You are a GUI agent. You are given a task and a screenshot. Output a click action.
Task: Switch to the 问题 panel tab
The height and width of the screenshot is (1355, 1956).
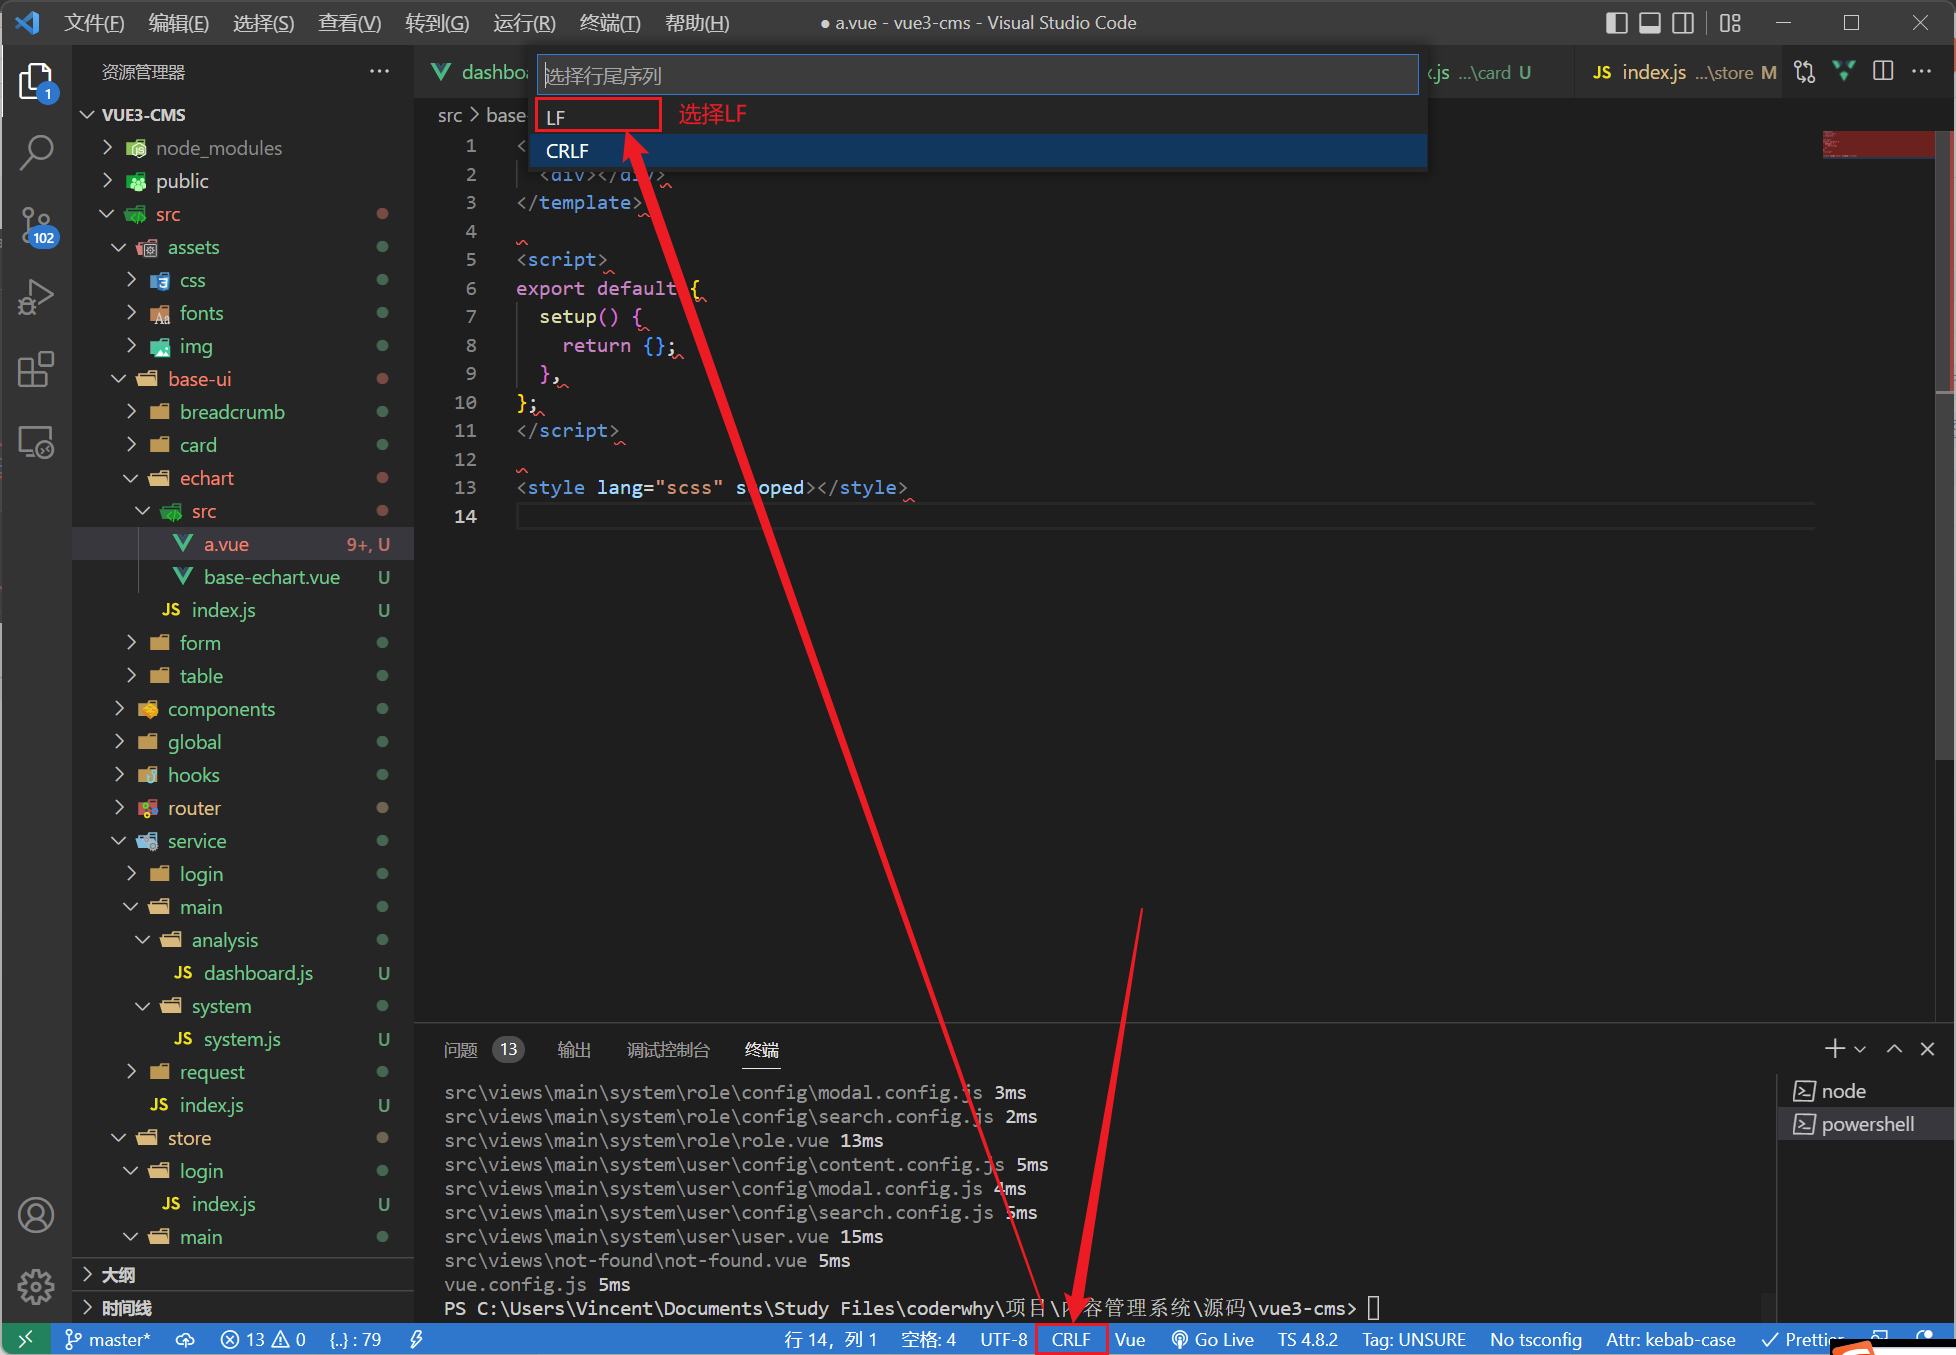click(x=461, y=1049)
